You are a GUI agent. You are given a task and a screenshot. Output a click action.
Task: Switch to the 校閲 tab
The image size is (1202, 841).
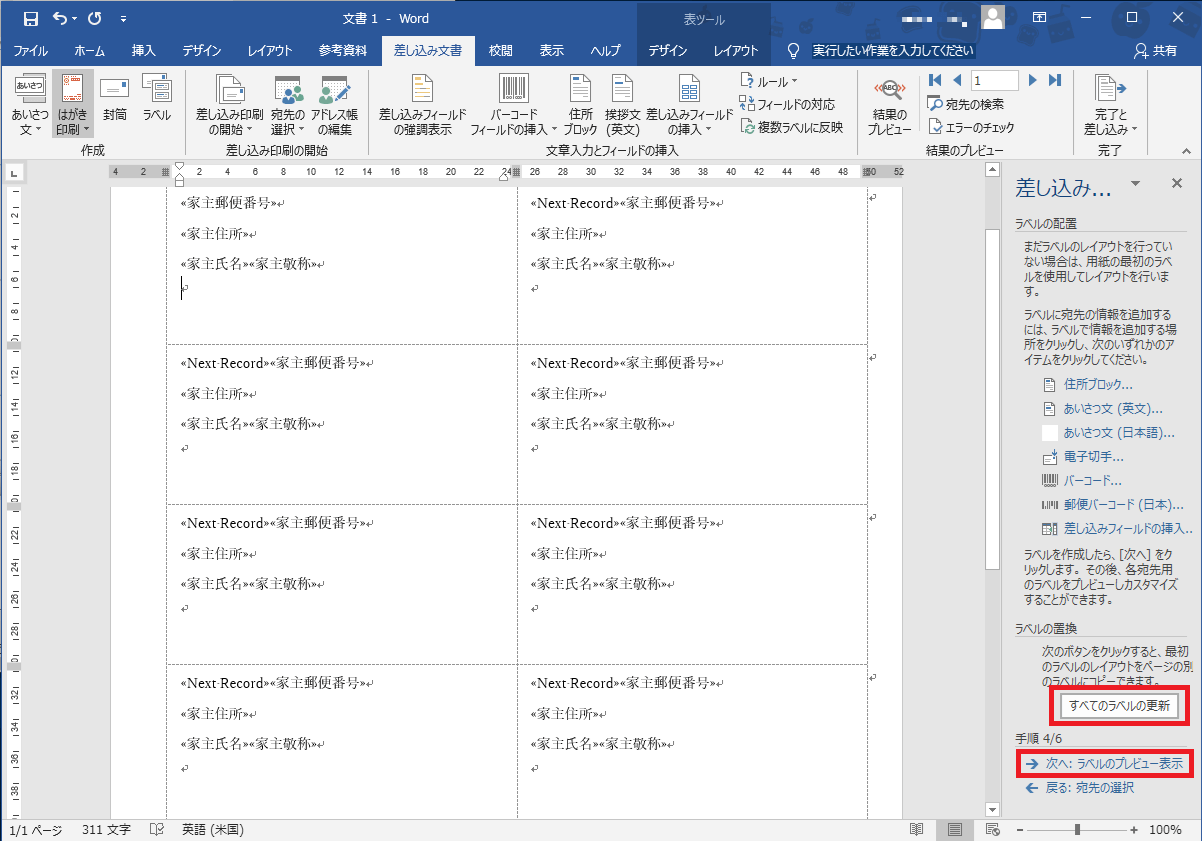[500, 51]
